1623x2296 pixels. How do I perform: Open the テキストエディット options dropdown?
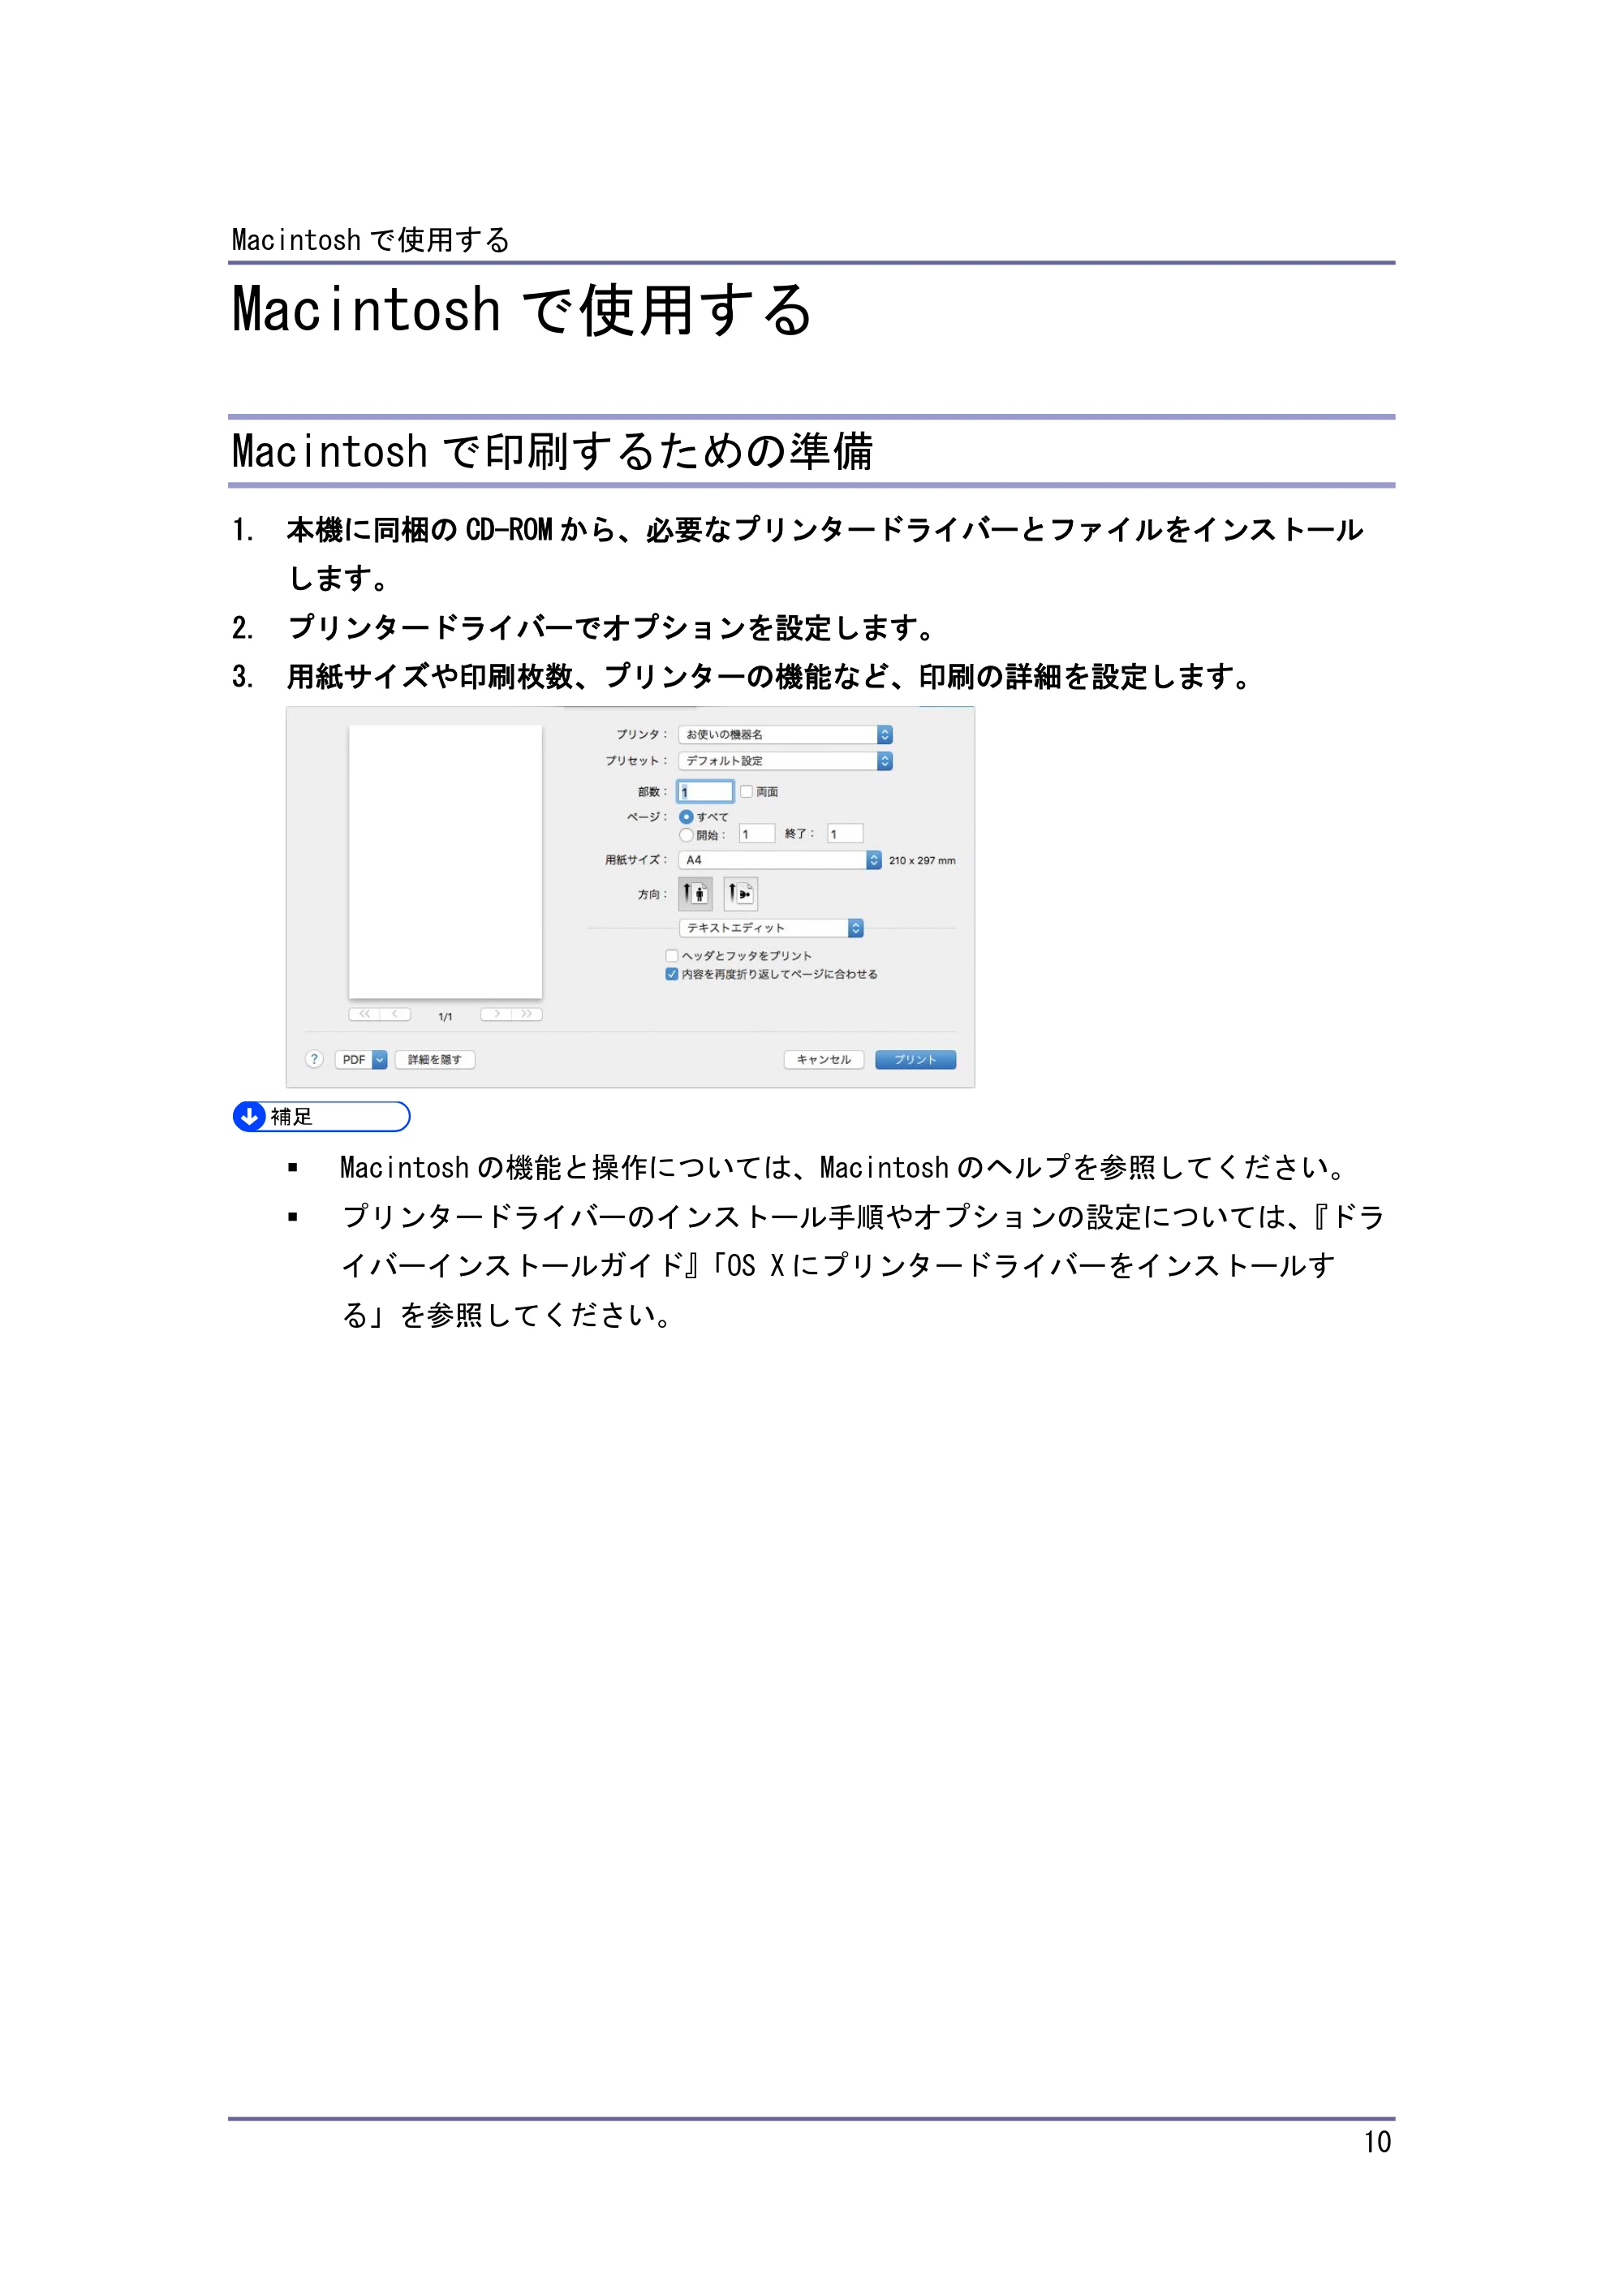click(x=771, y=928)
